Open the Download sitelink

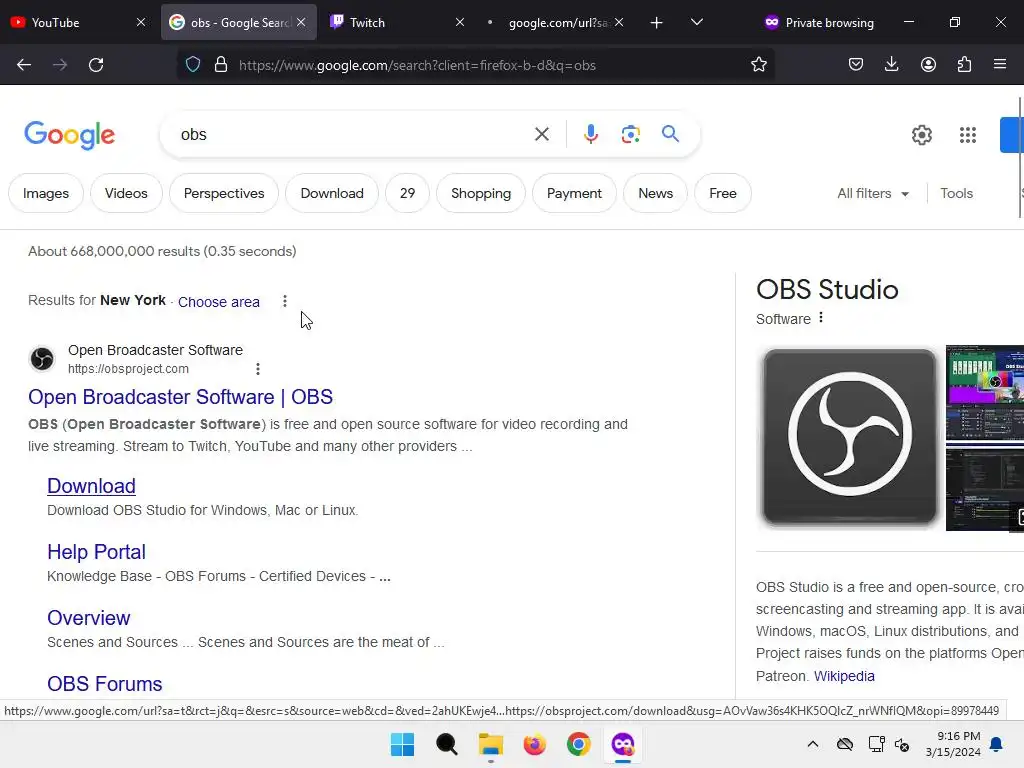click(91, 486)
